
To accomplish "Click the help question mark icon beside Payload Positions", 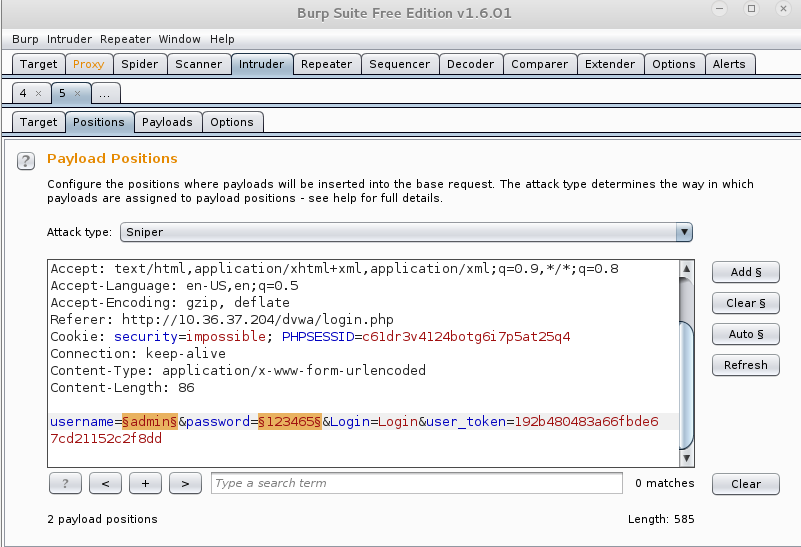I will [26, 160].
